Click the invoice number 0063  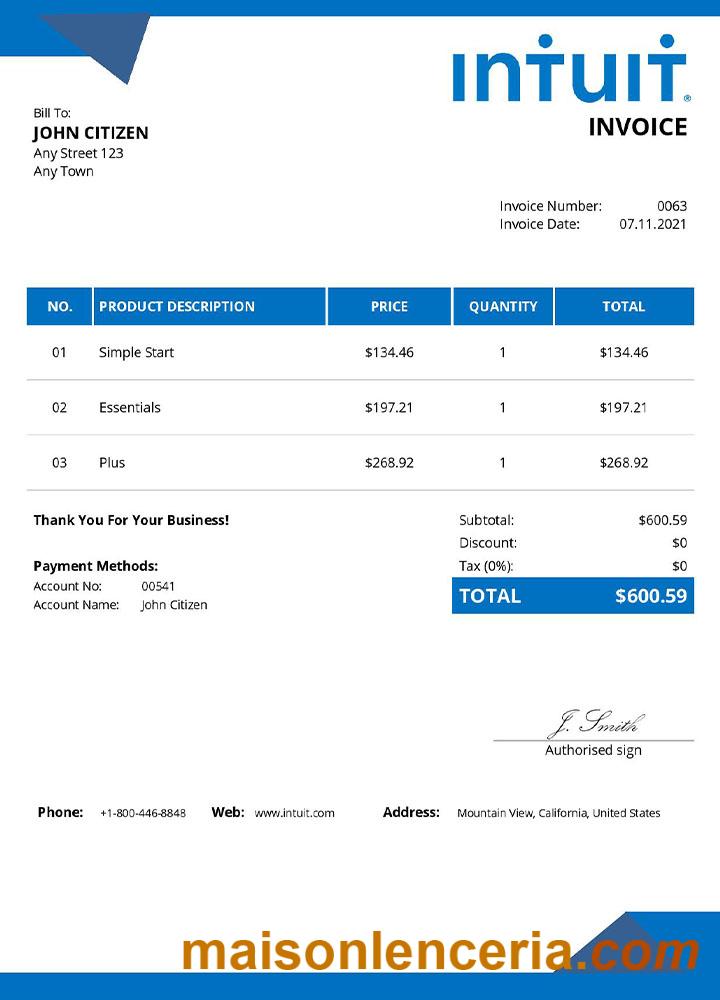pyautogui.click(x=672, y=206)
